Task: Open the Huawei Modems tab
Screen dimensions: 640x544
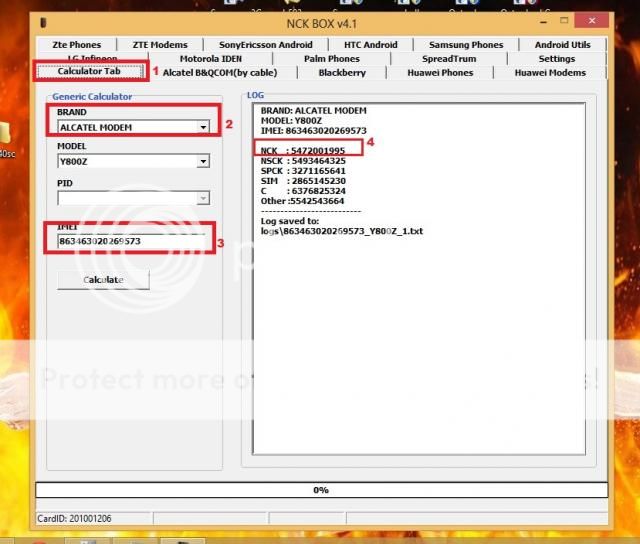Action: (551, 73)
